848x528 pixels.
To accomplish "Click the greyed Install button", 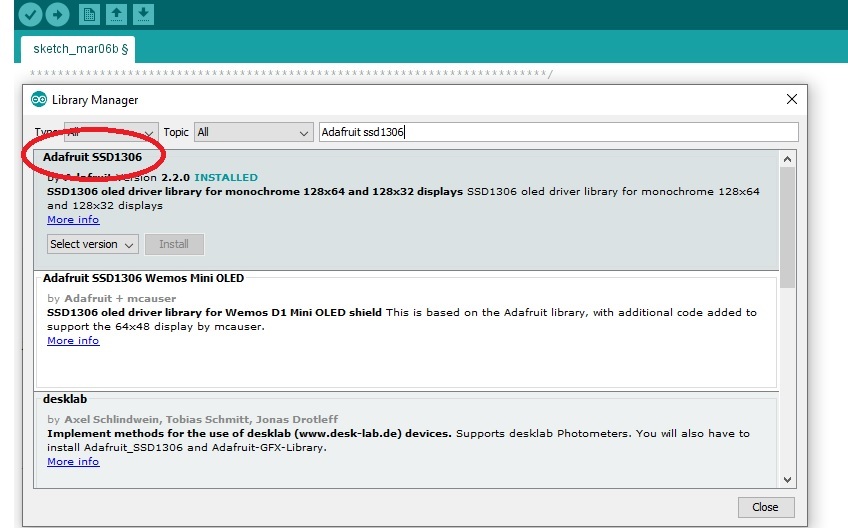I will point(174,244).
